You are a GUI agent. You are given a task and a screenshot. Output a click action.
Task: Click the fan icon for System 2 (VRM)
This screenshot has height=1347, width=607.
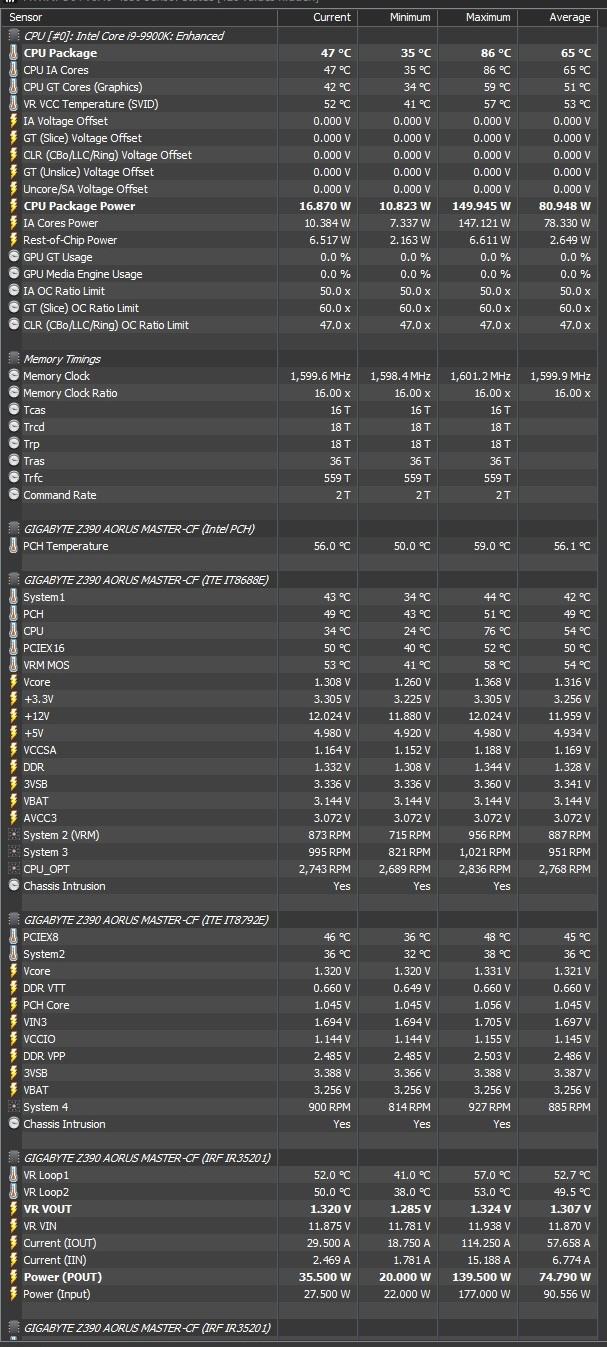pos(13,835)
